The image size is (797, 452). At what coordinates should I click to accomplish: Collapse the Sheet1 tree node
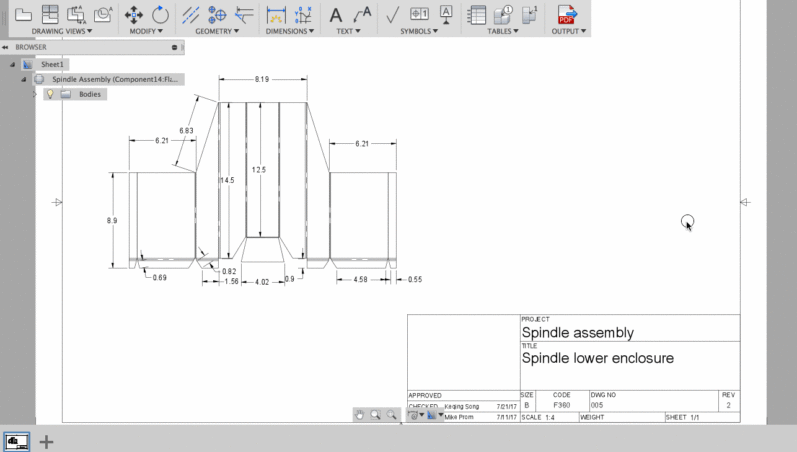click(x=12, y=65)
